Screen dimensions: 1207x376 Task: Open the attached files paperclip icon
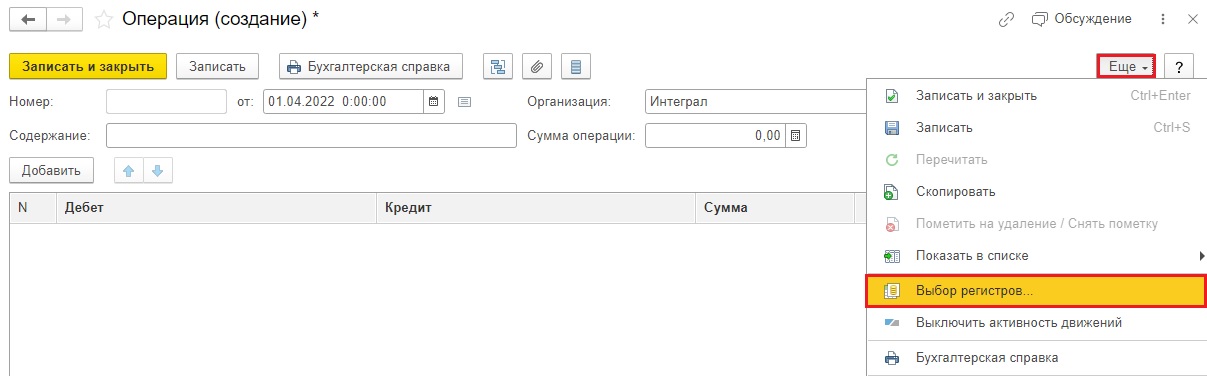click(537, 67)
